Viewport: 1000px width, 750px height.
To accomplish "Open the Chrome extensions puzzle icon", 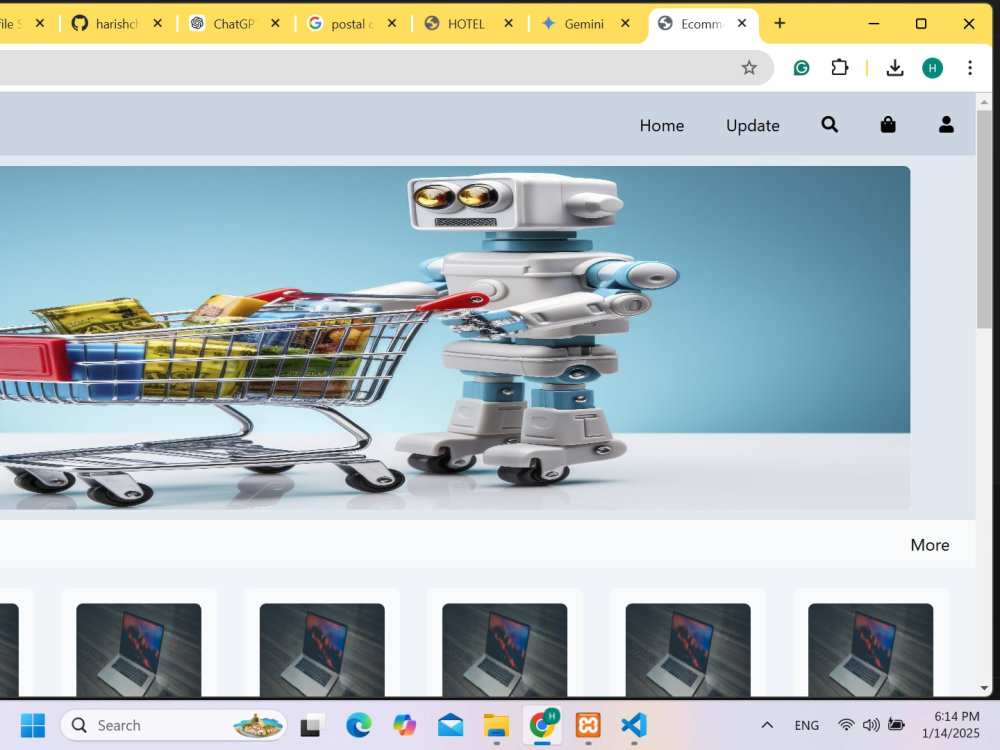I will point(840,68).
